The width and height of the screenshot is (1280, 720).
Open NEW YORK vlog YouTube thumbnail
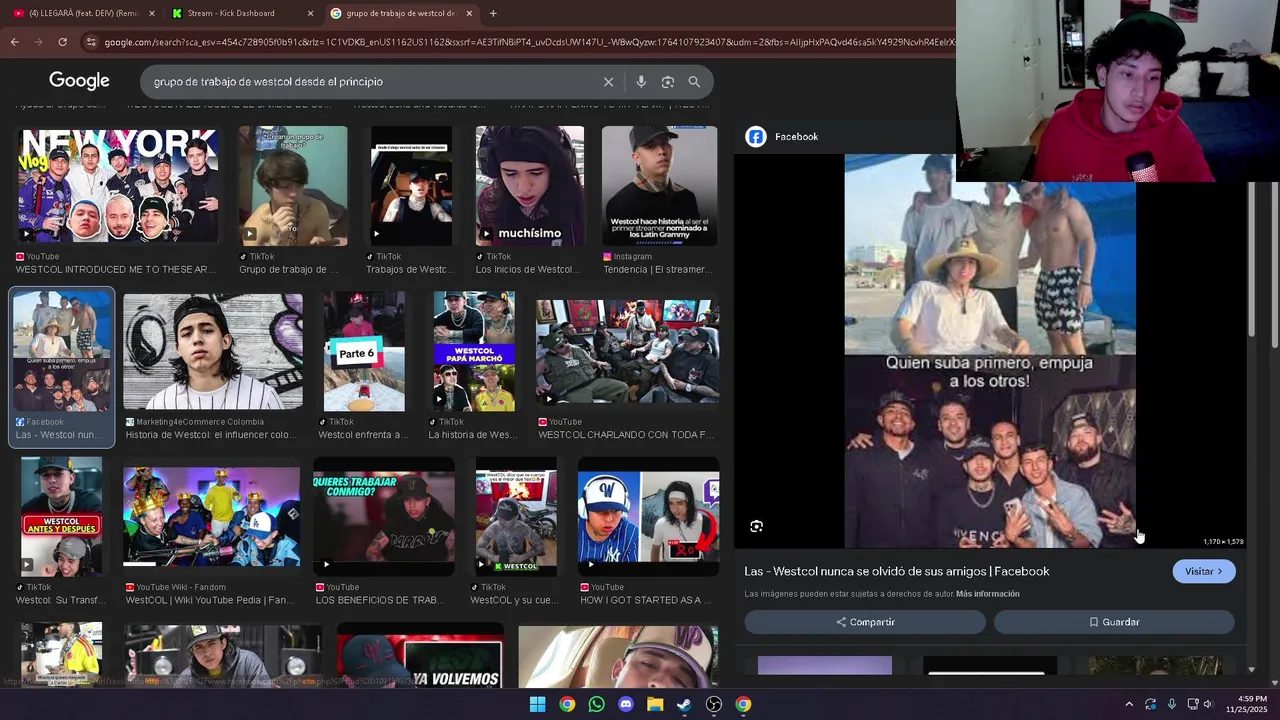pos(118,185)
